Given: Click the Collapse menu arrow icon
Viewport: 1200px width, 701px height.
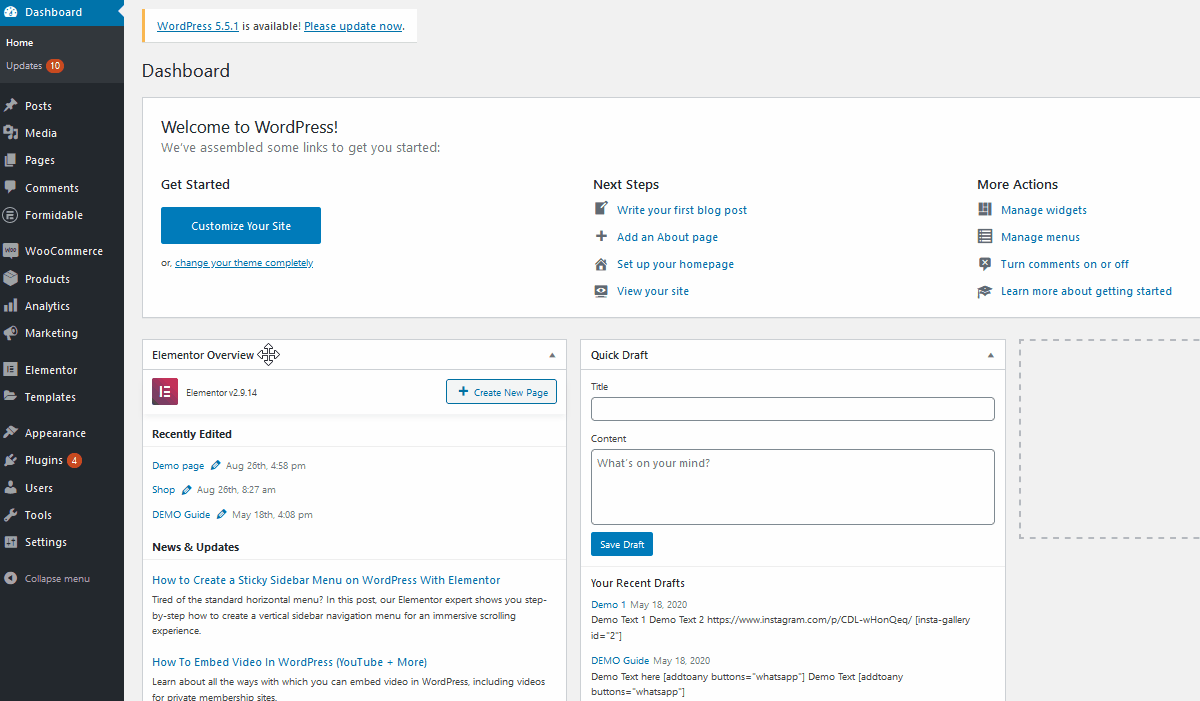Looking at the screenshot, I should [x=11, y=578].
